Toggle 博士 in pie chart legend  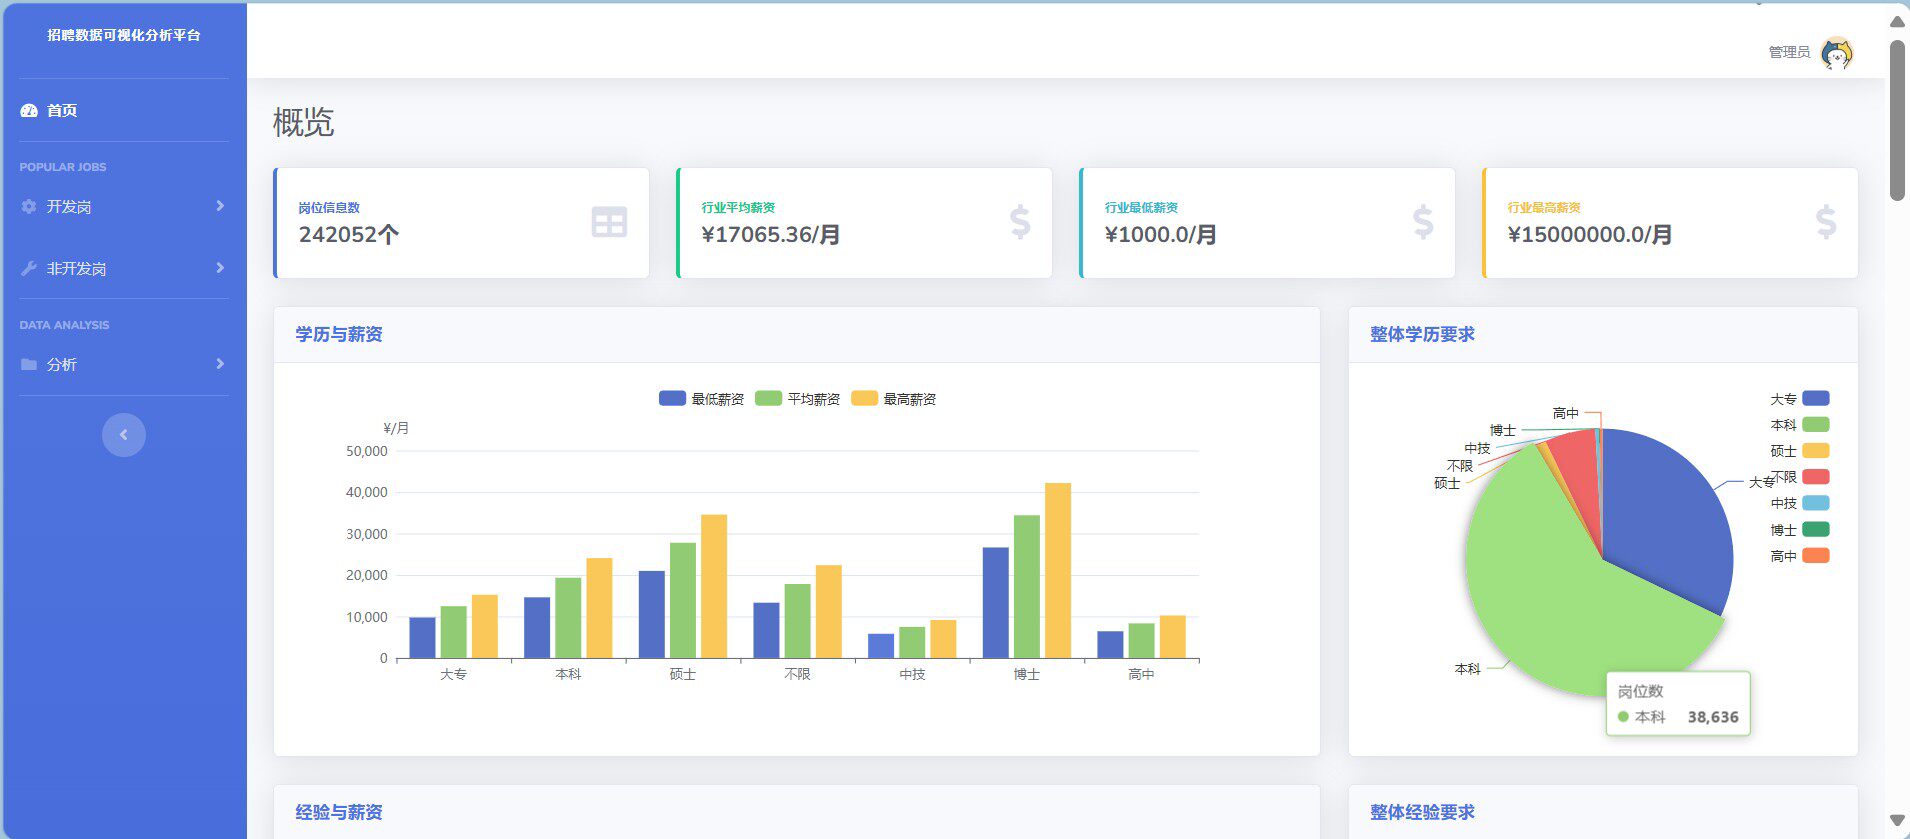[x=1799, y=530]
